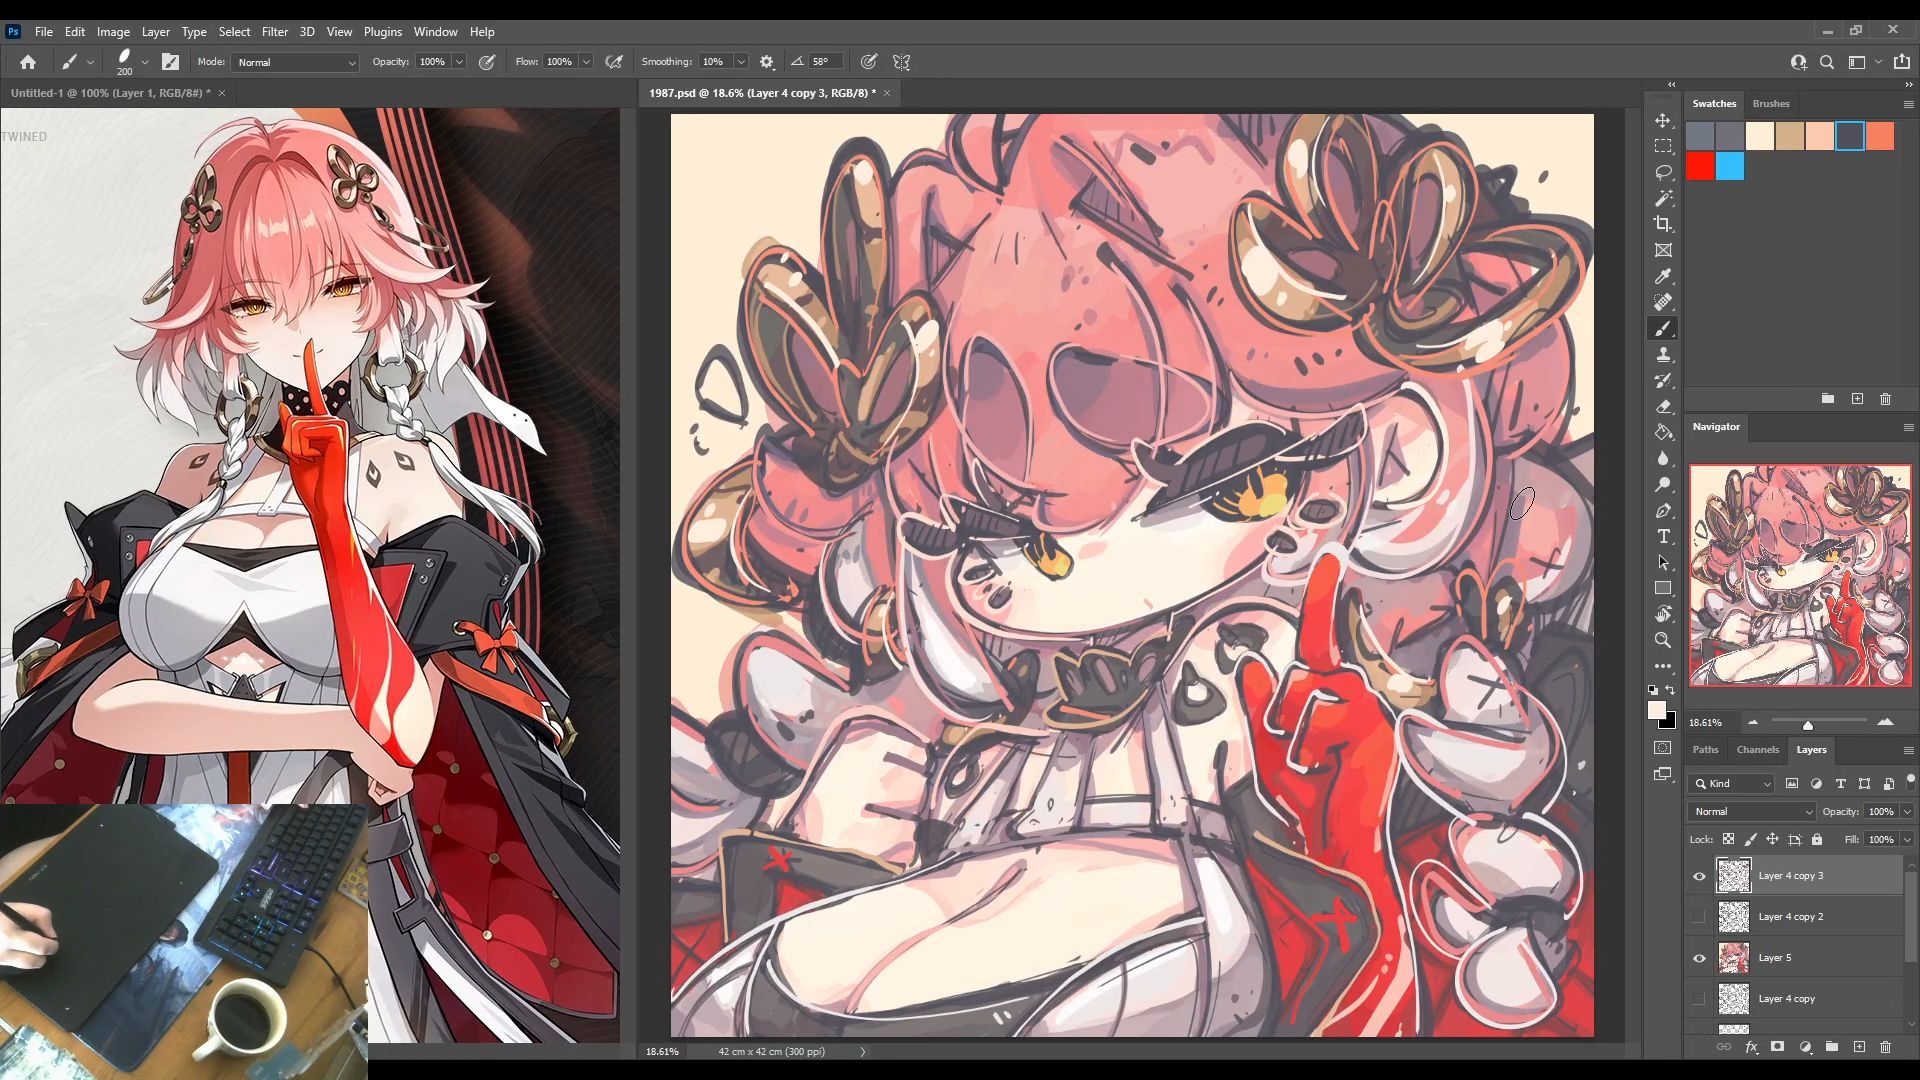Select the Spot Healing Brush tool
Viewport: 1920px width, 1080px height.
1663,303
